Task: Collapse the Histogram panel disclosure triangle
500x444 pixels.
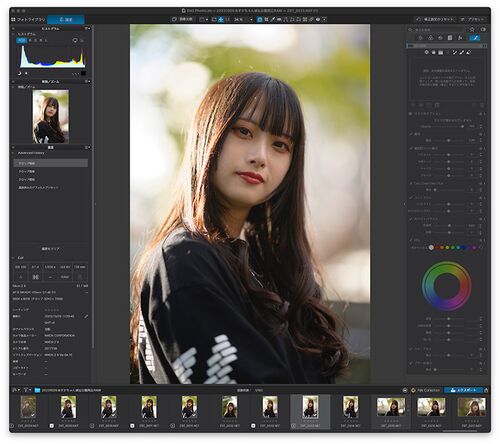Action: point(13,34)
